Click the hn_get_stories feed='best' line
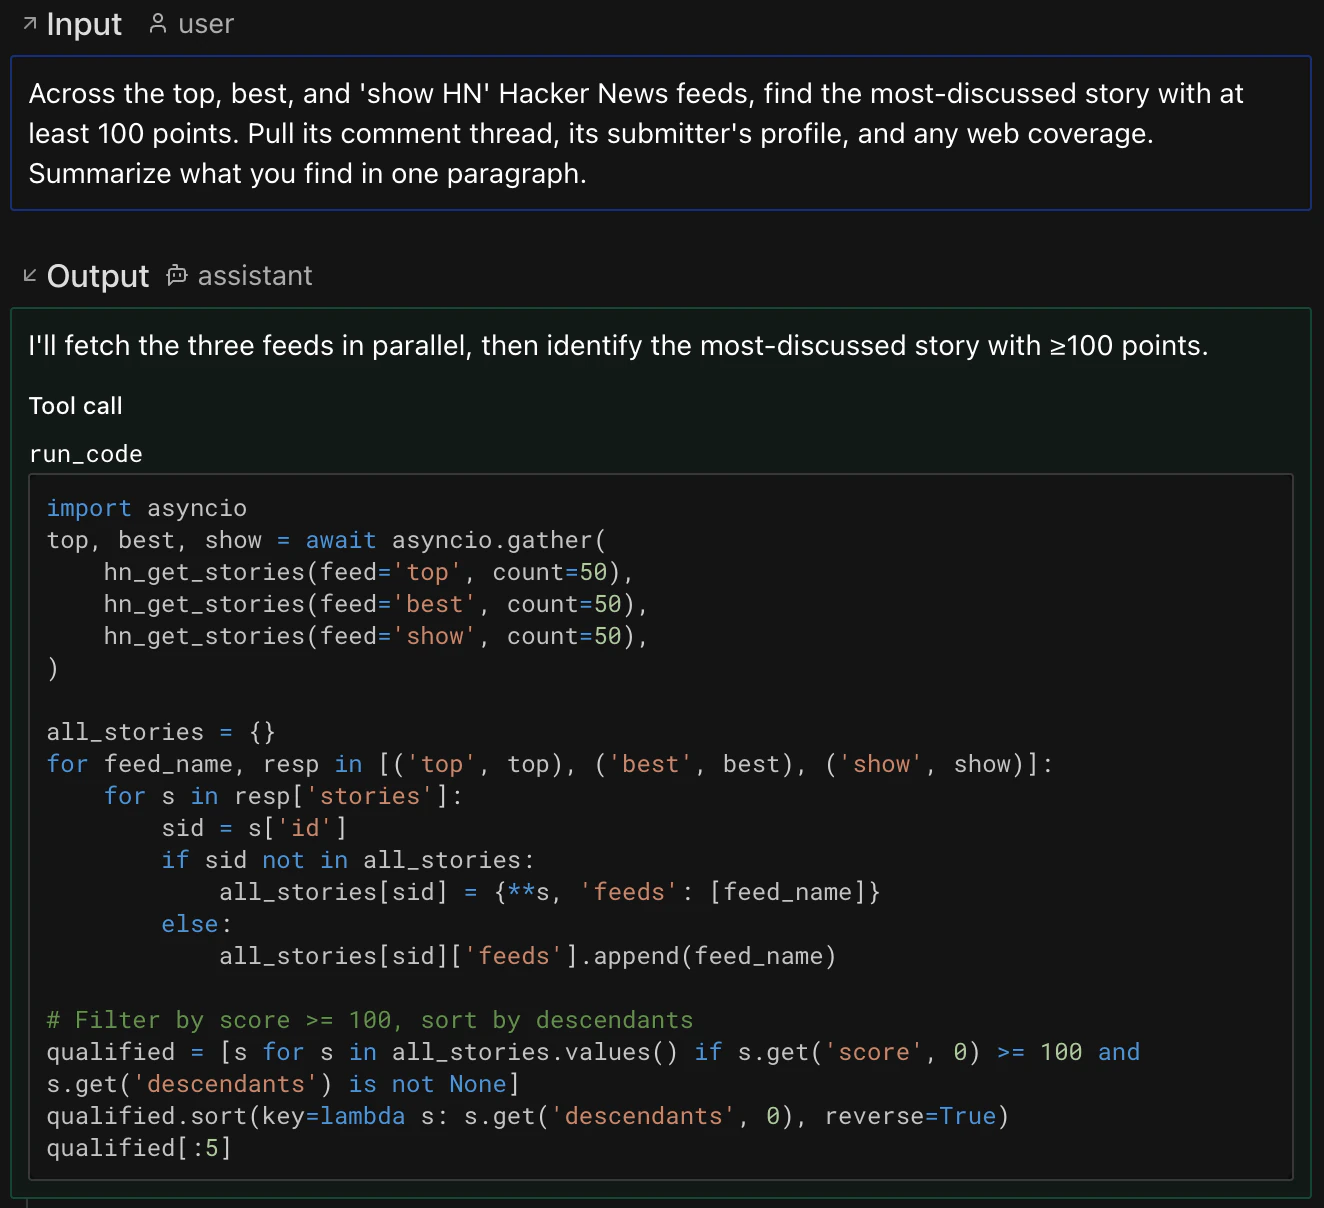This screenshot has height=1208, width=1324. pyautogui.click(x=376, y=604)
